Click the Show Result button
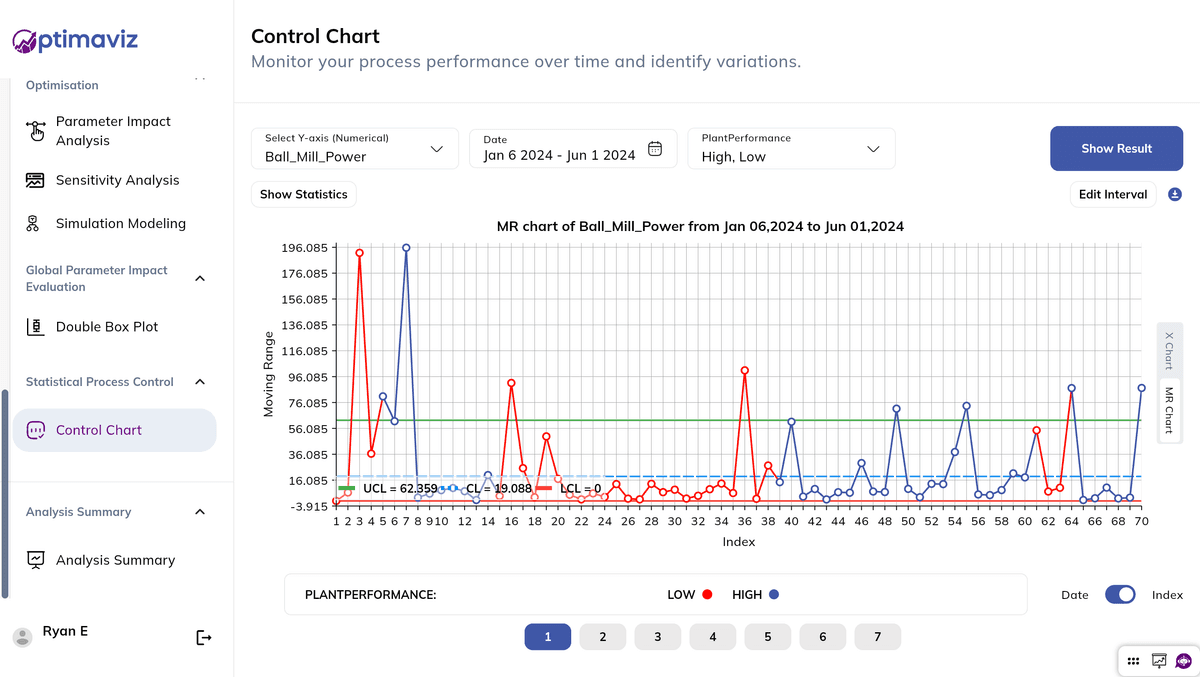This screenshot has width=1200, height=677. pos(1116,149)
